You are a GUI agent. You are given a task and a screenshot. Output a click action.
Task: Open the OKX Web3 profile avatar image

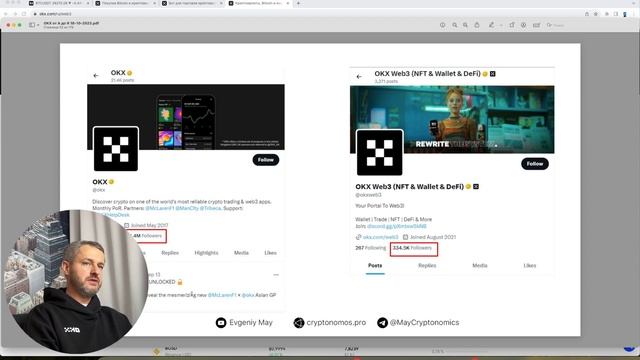point(380,153)
